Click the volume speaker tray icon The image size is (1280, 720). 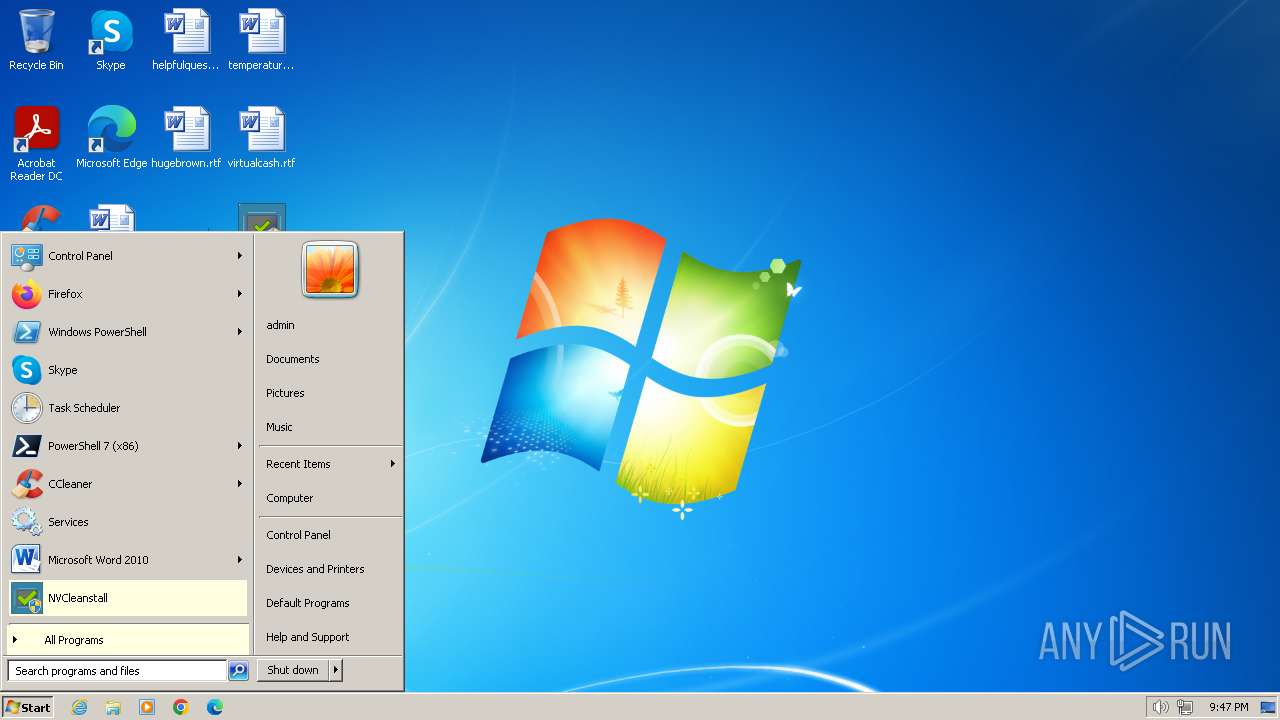[x=1160, y=707]
